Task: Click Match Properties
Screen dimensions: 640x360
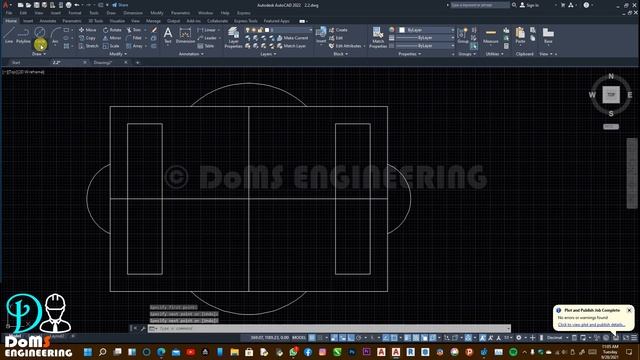Action: (378, 38)
